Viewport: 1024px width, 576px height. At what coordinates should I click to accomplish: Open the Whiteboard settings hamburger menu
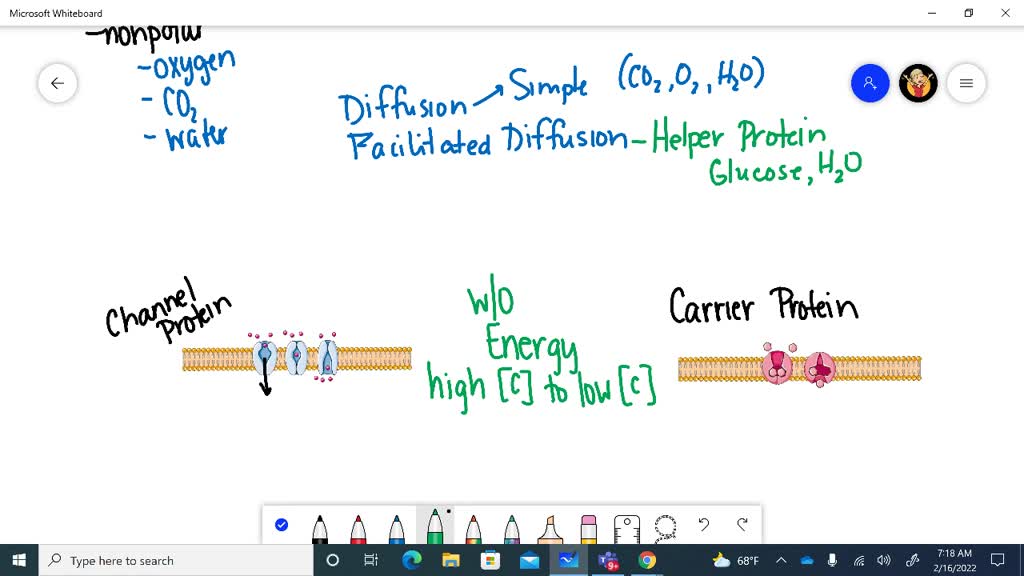point(966,83)
